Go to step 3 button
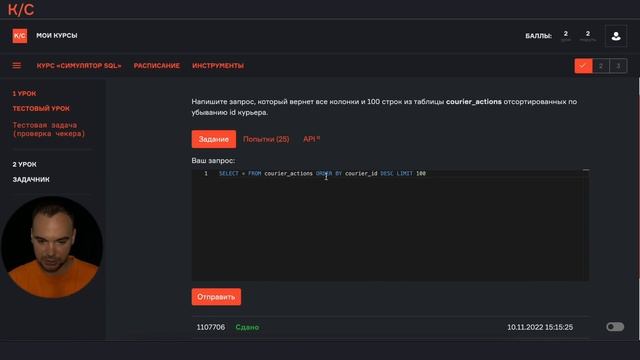 coord(618,66)
